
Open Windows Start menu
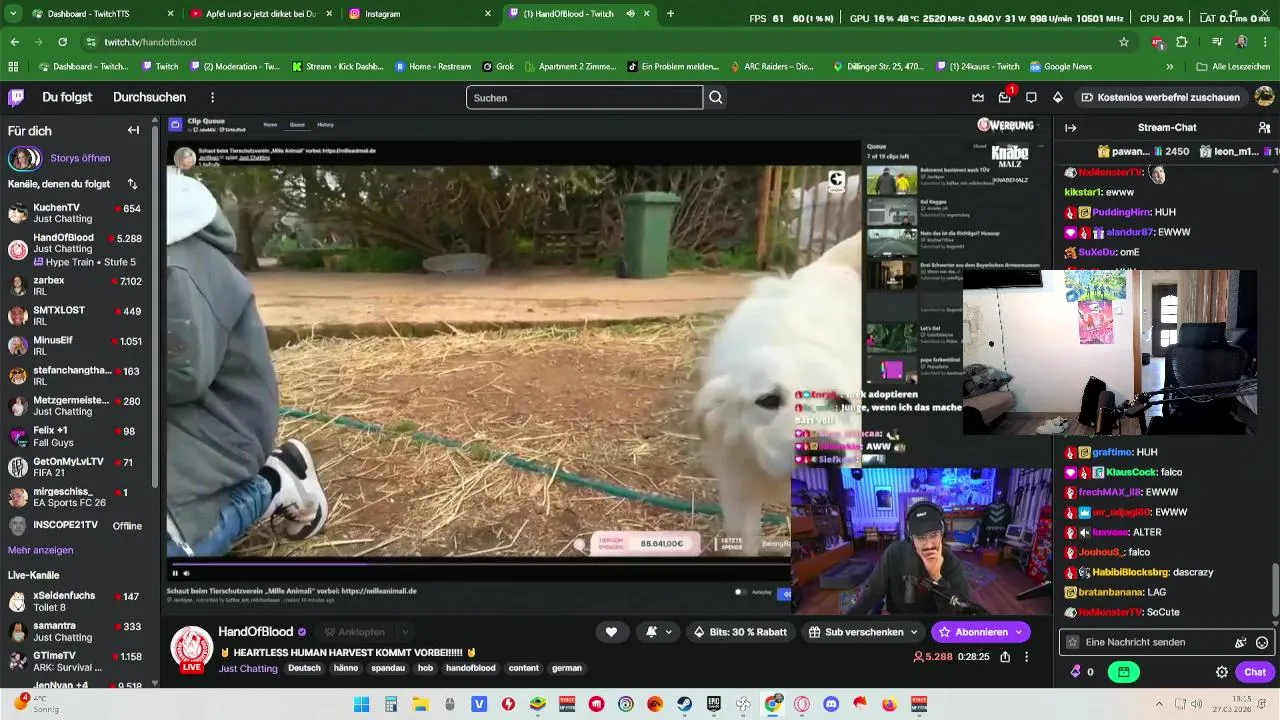[362, 704]
